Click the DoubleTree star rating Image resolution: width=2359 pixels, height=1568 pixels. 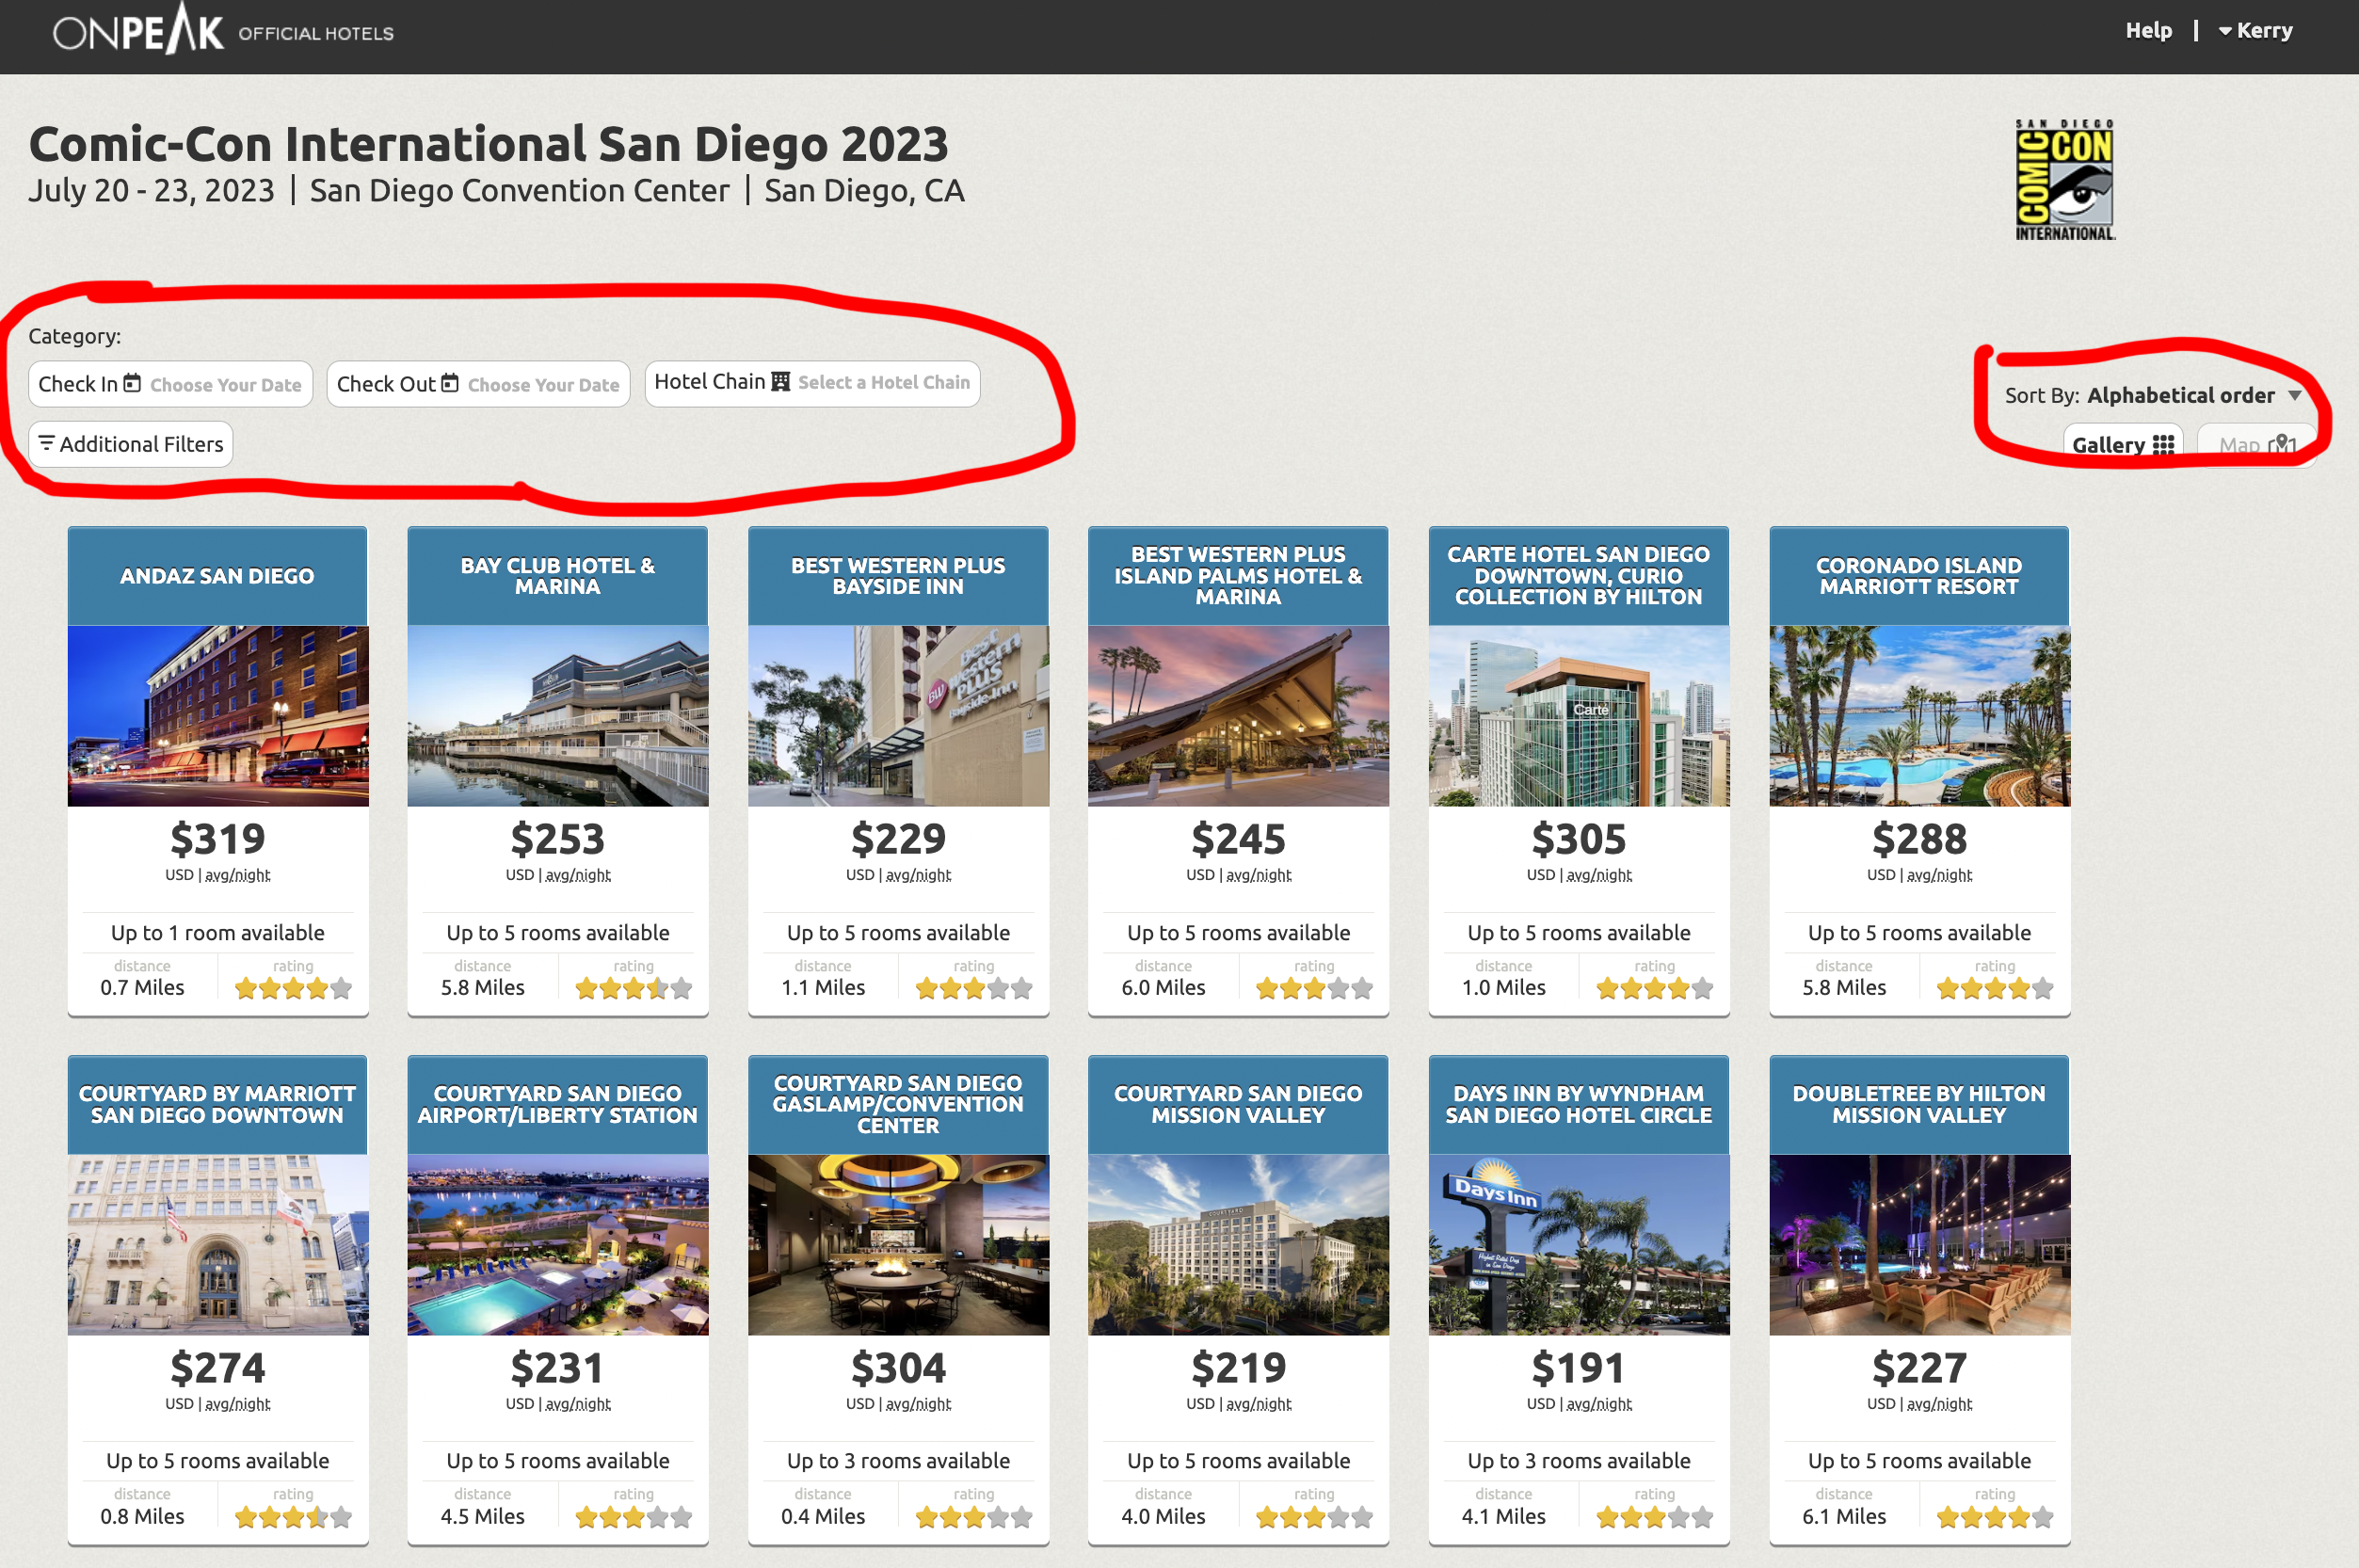[x=1995, y=1518]
